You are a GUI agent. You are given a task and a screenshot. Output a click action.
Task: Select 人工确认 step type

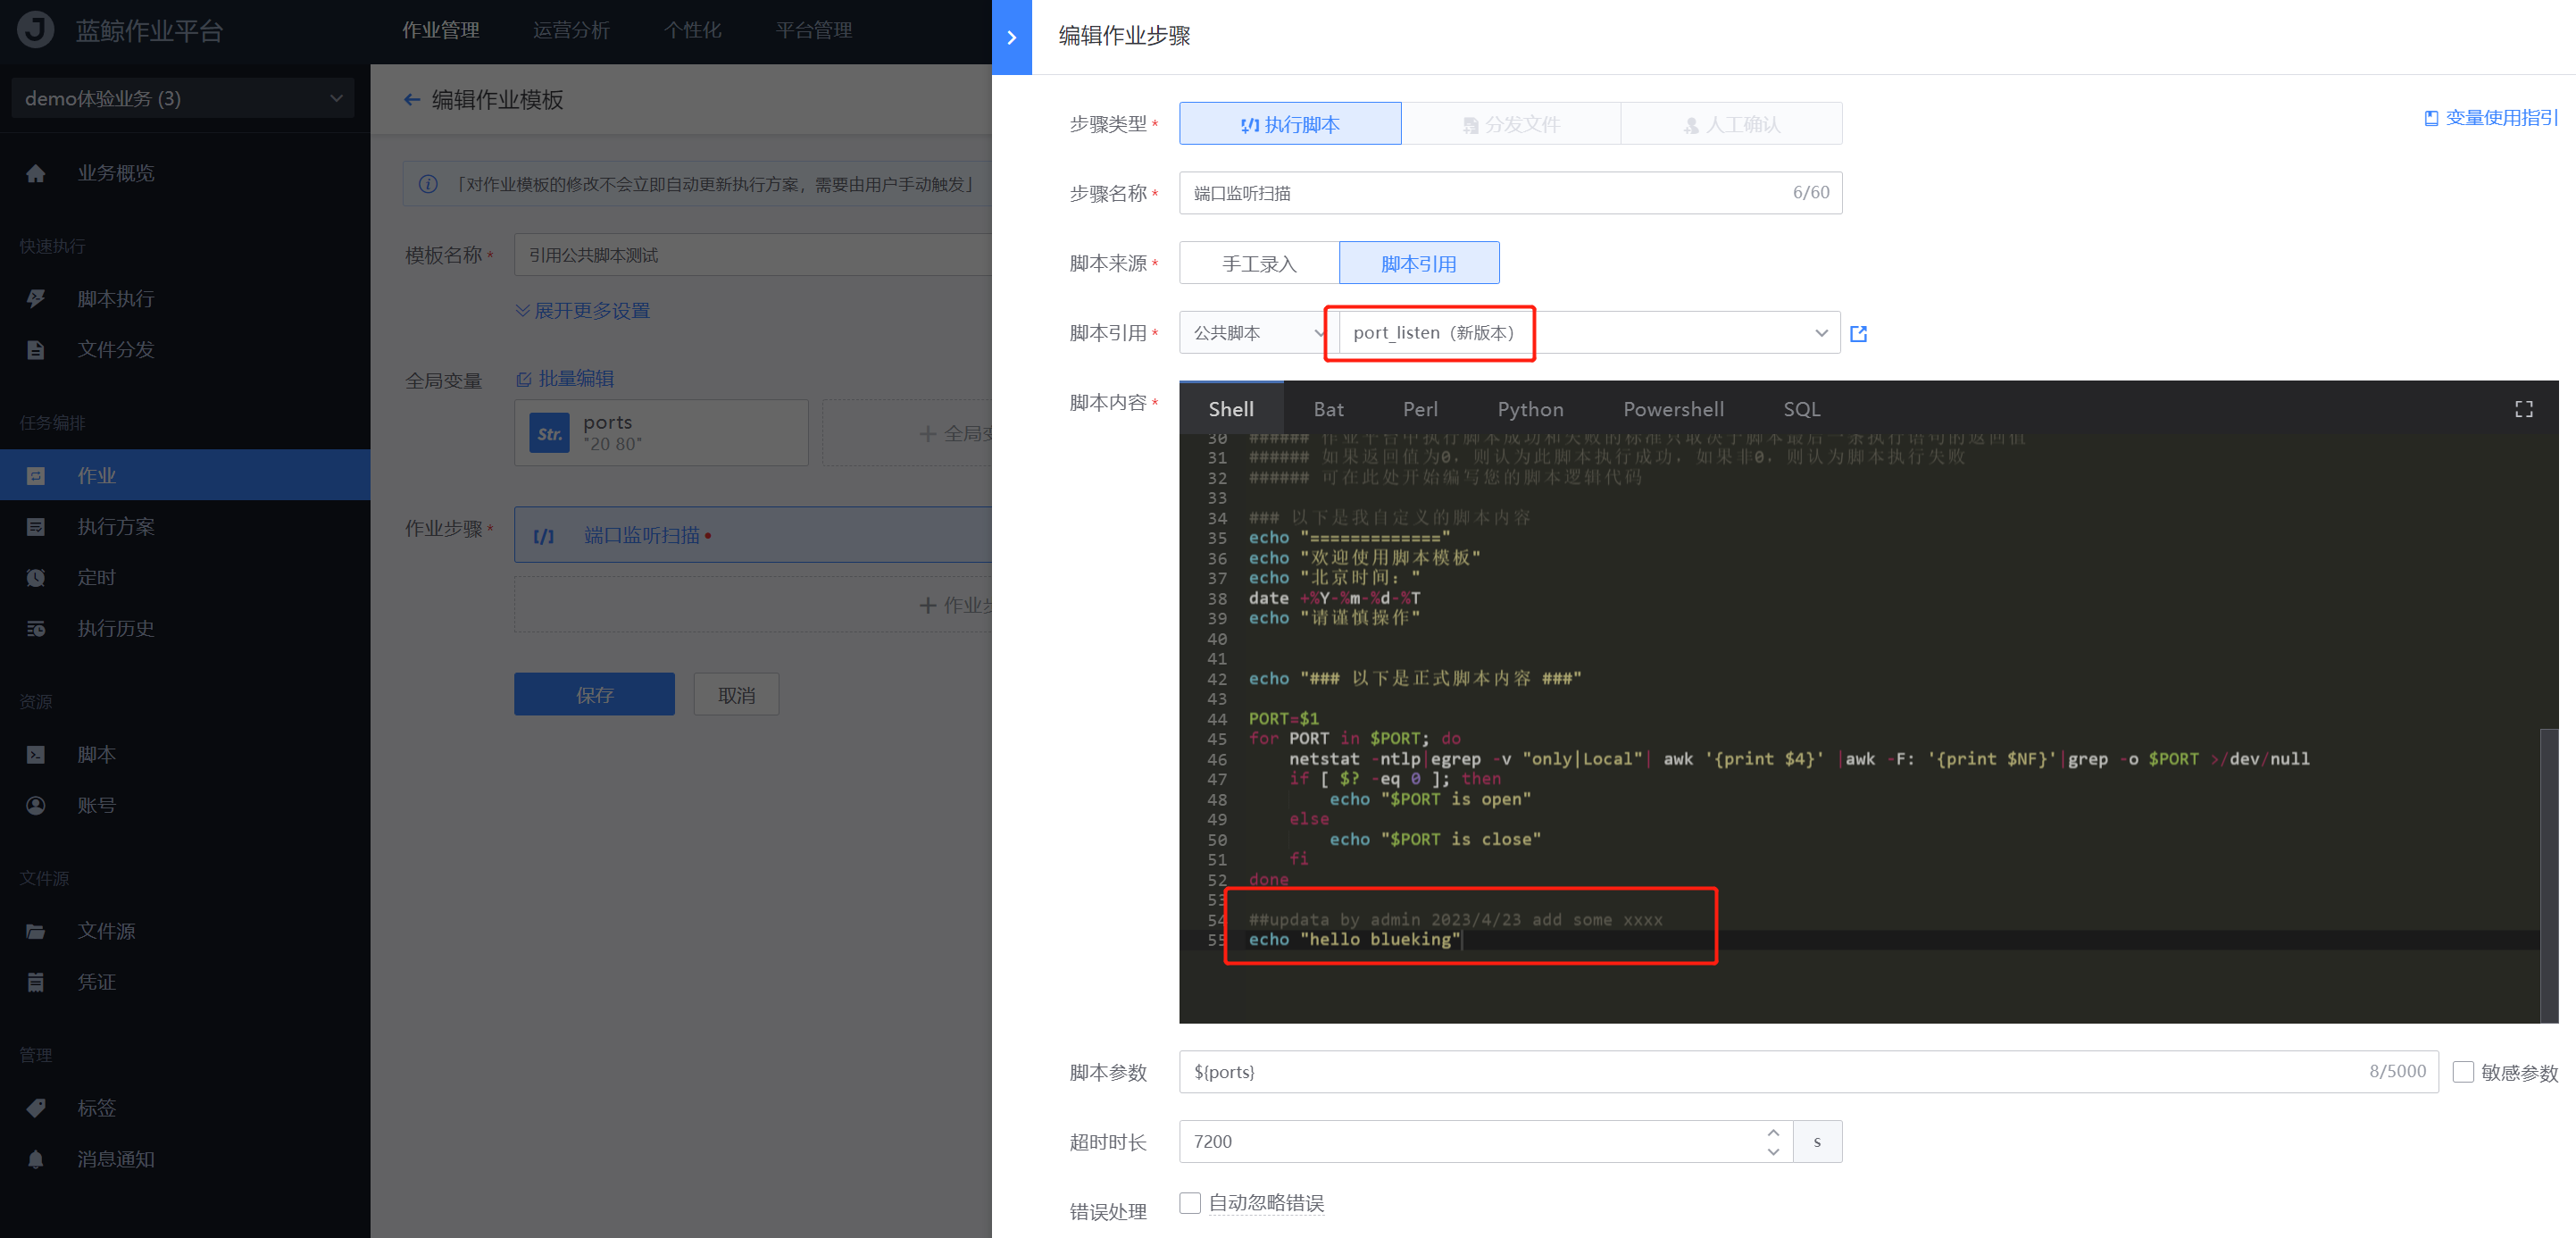click(1732, 124)
